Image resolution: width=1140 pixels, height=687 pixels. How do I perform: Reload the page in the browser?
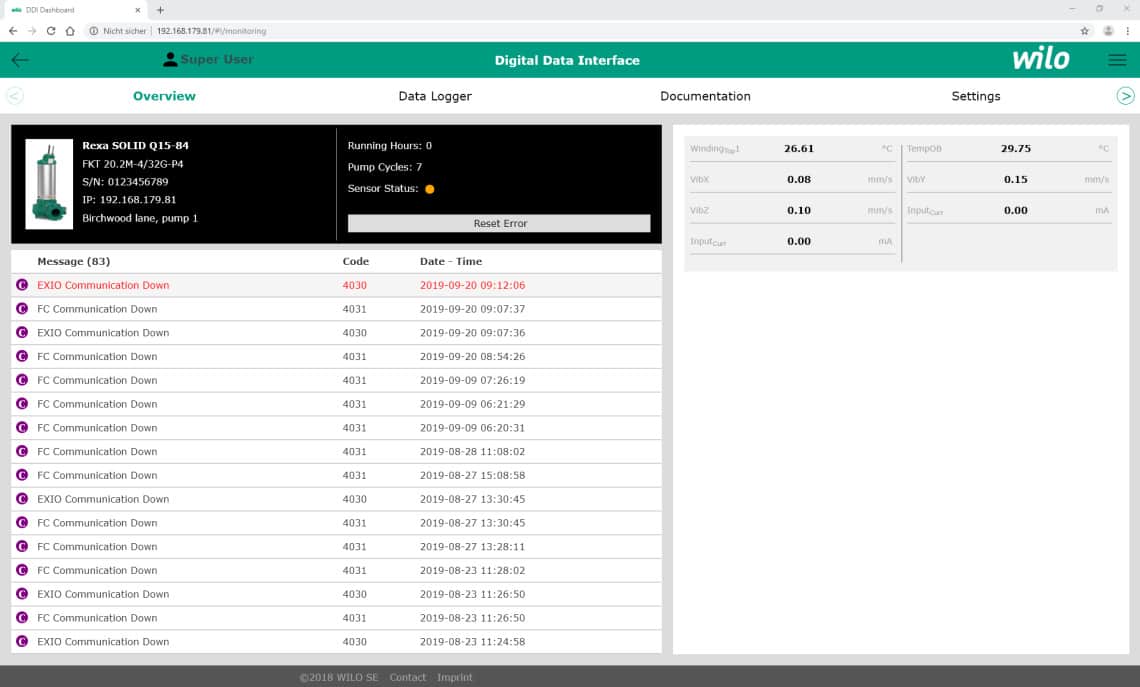coord(51,31)
